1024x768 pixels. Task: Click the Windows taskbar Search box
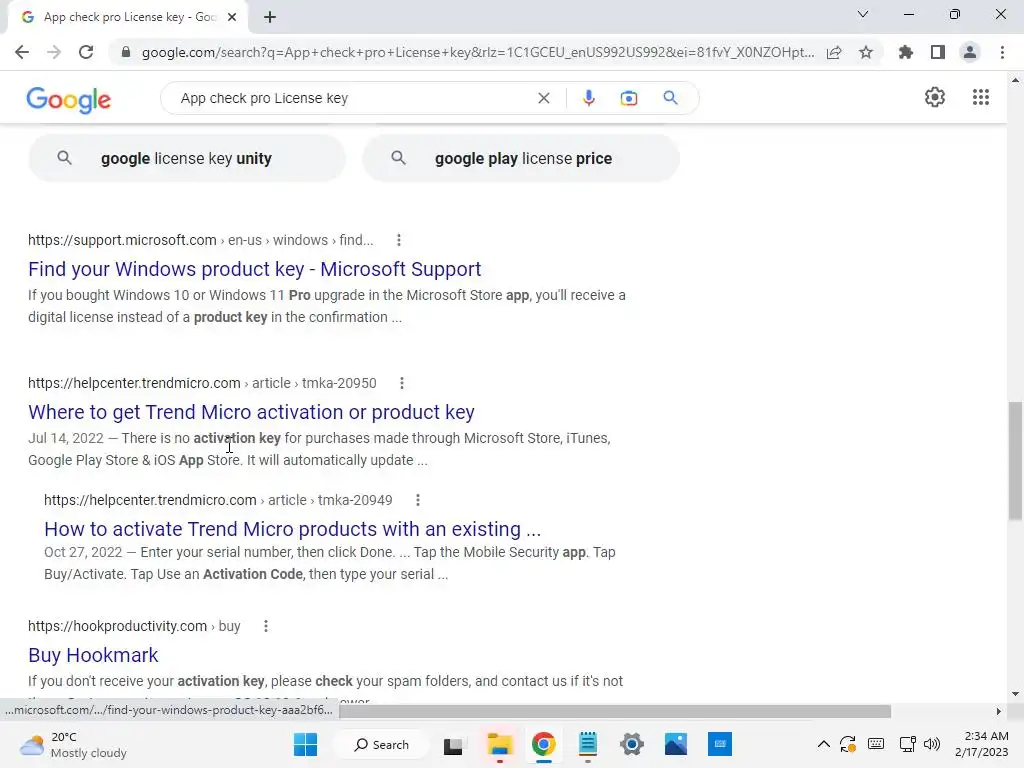point(381,744)
